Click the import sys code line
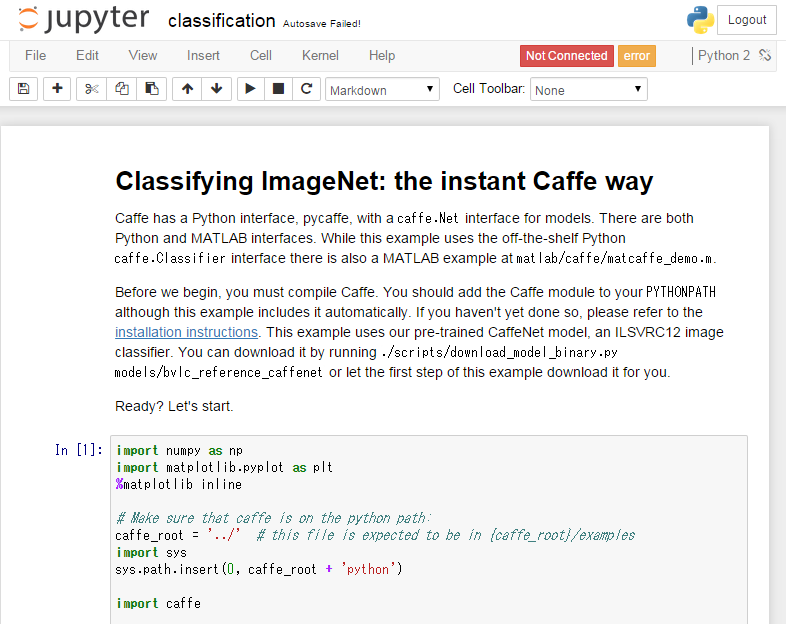The image size is (786, 624). pyautogui.click(x=151, y=552)
